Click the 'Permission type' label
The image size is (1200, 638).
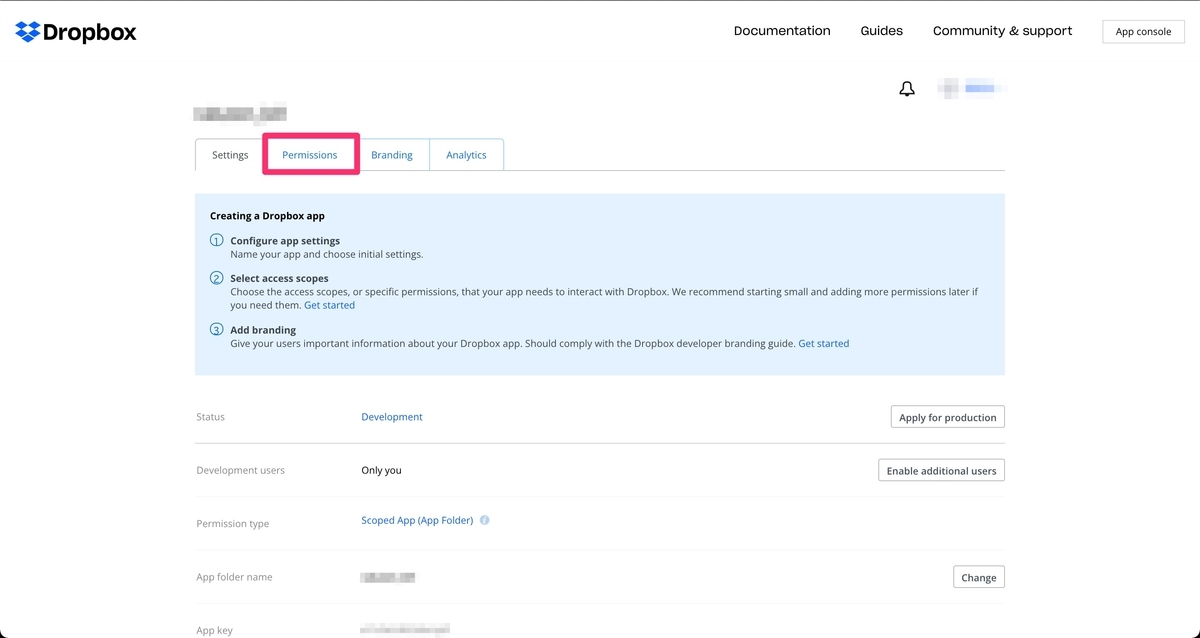232,524
